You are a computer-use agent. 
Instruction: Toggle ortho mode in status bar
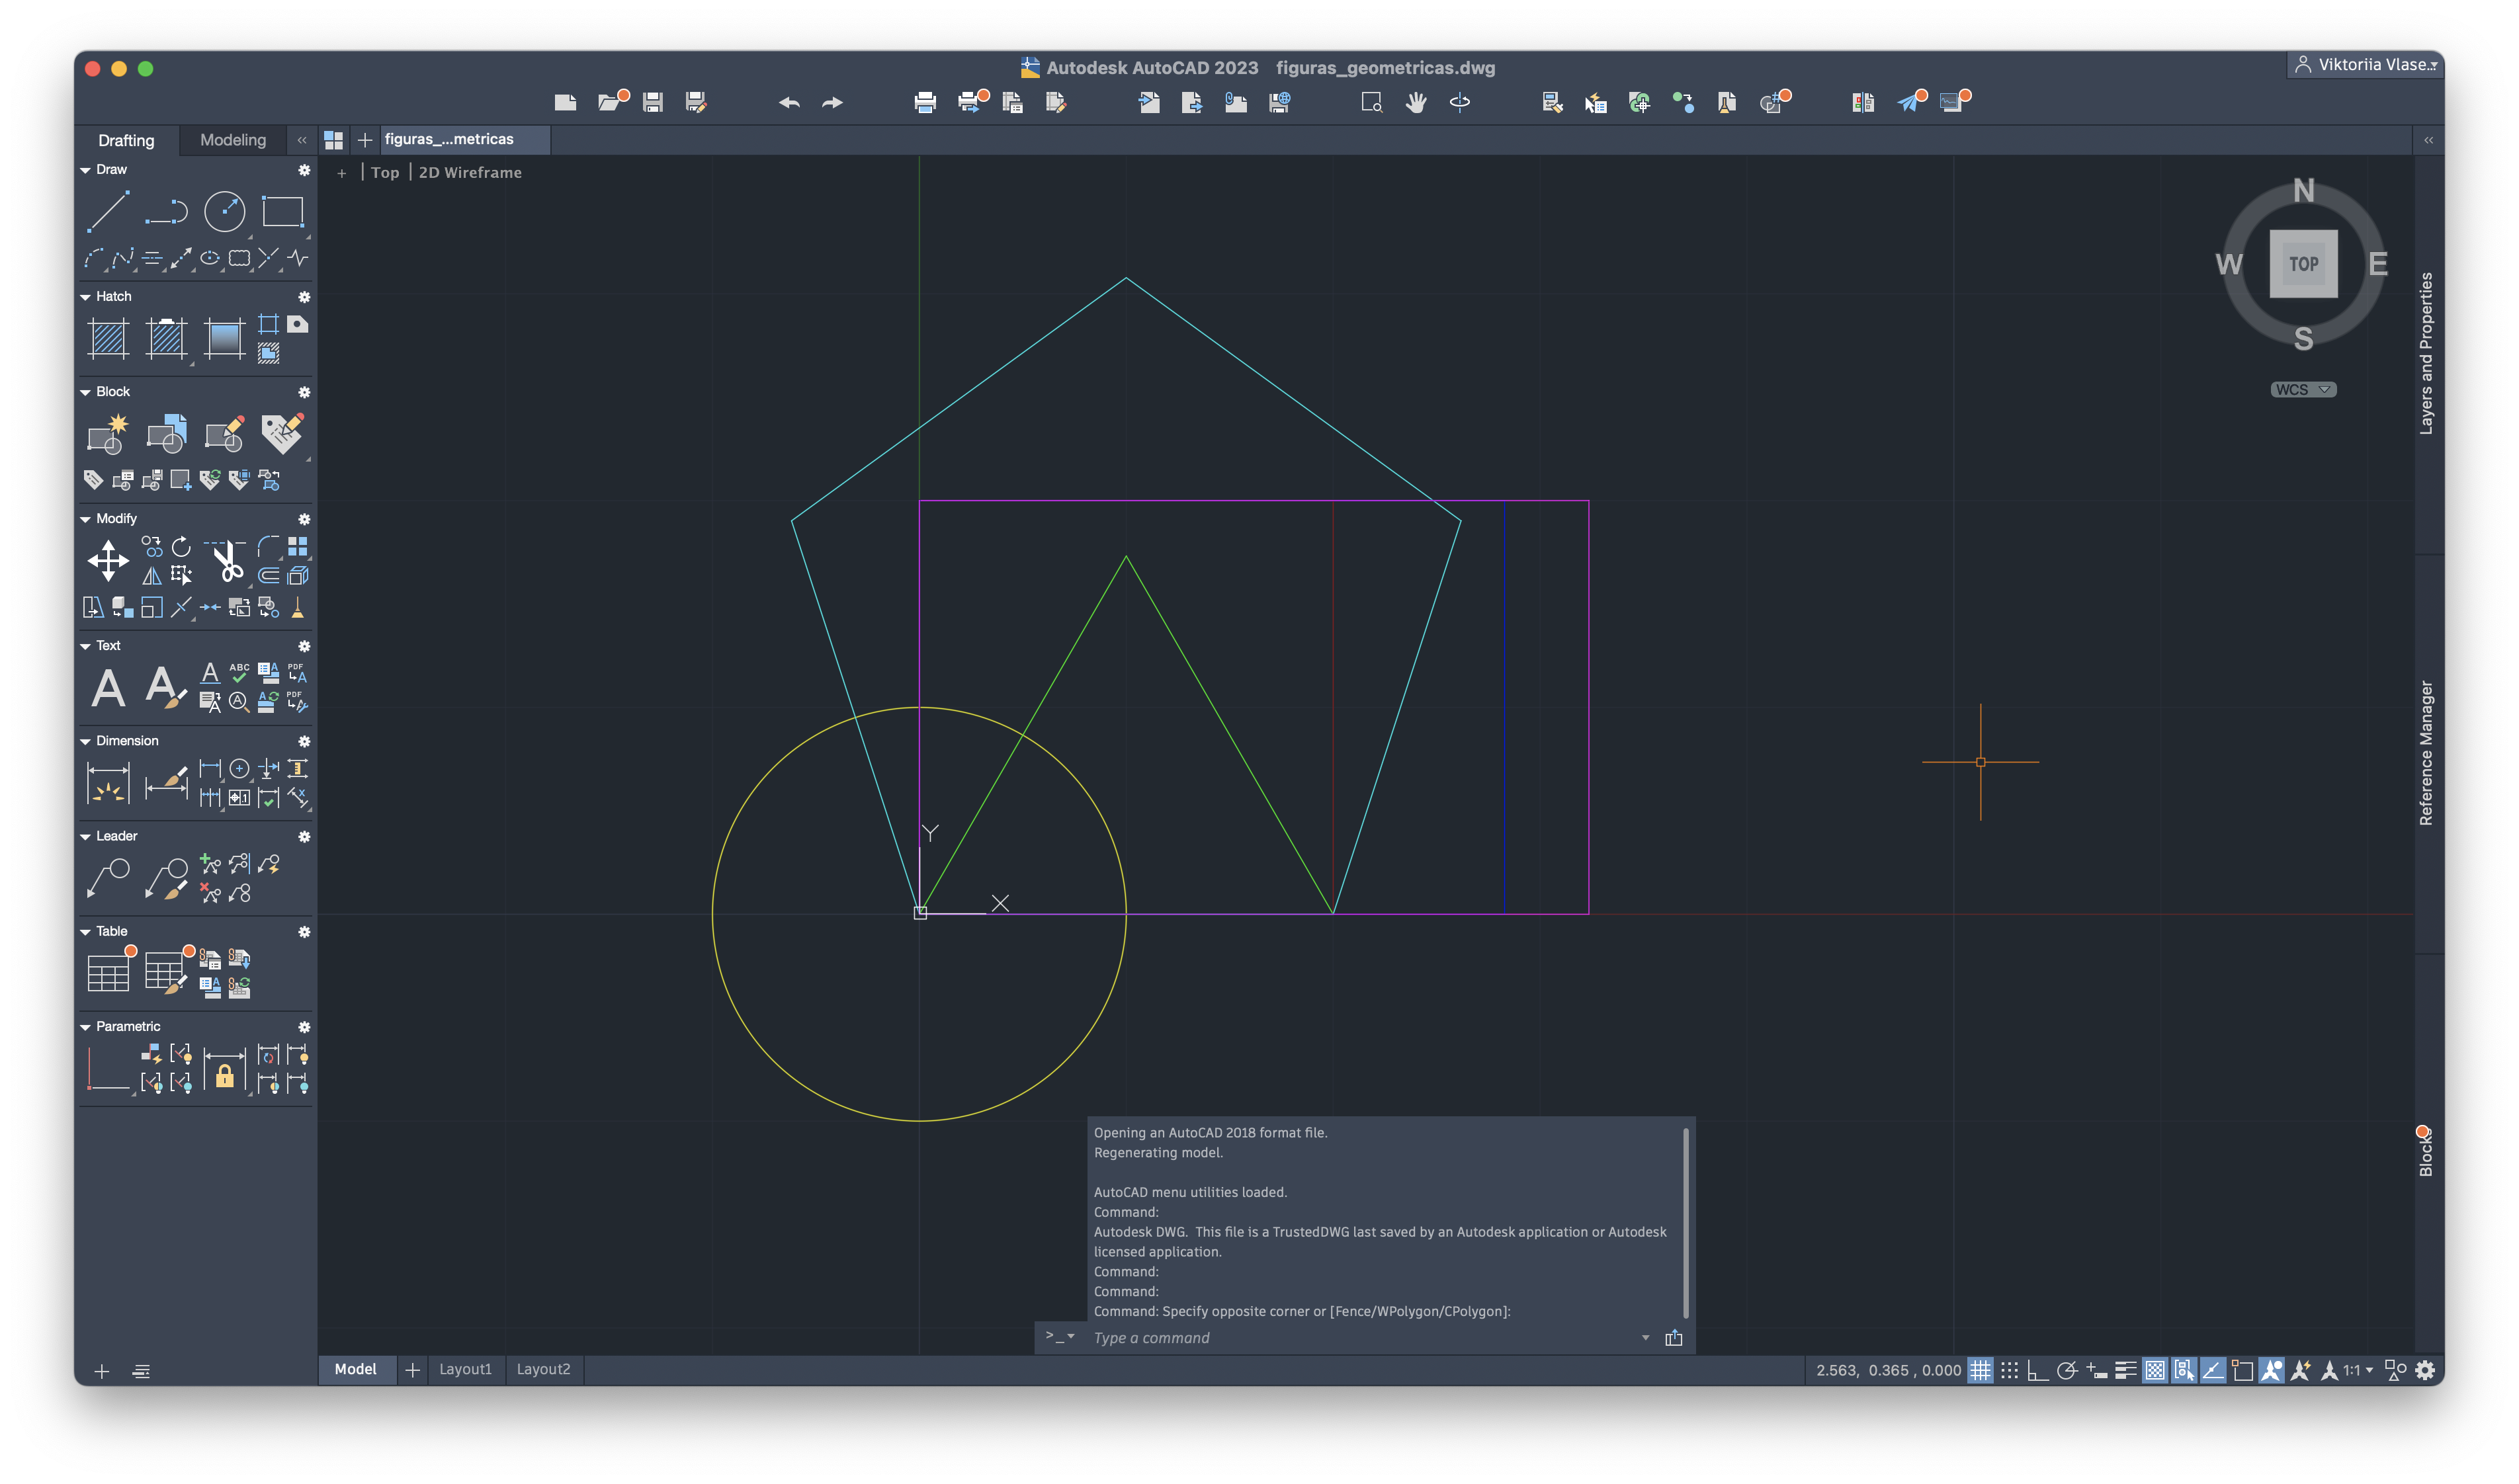2037,1370
